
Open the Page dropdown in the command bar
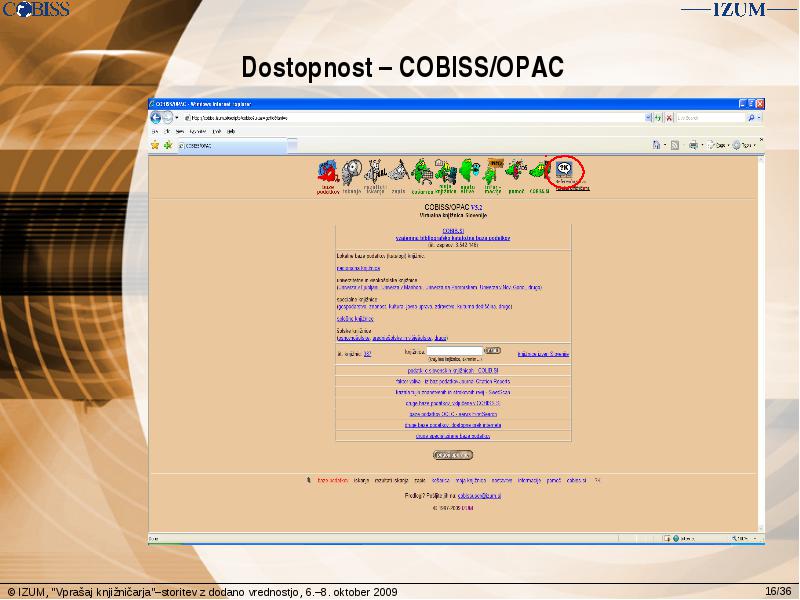pyautogui.click(x=718, y=145)
